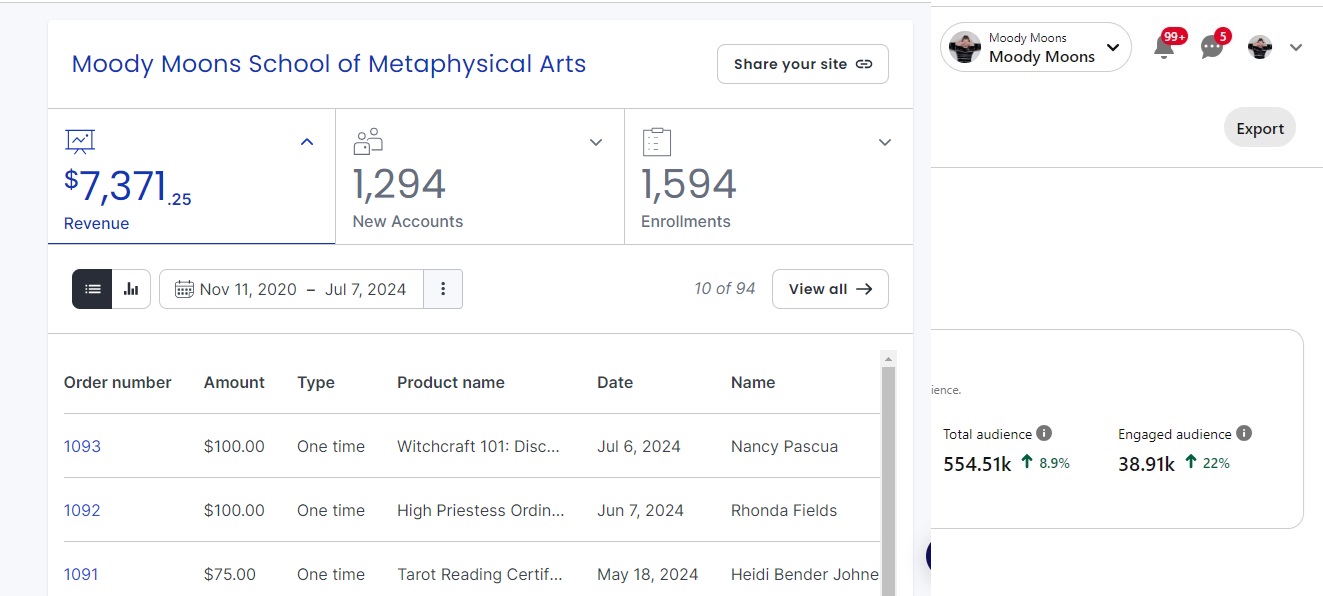Click the 10 of 94 count text

pos(725,289)
